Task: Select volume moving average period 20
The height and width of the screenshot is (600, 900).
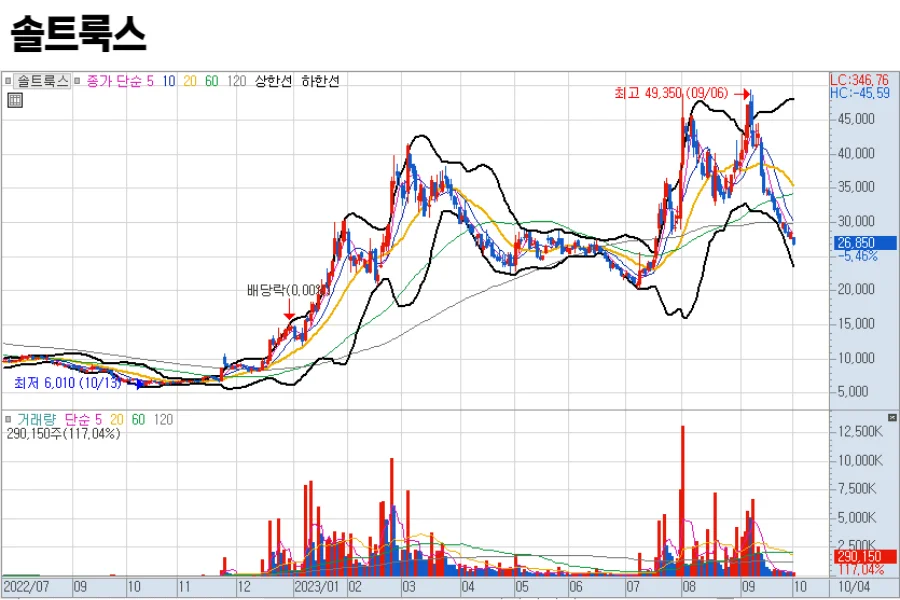Action: coord(117,420)
